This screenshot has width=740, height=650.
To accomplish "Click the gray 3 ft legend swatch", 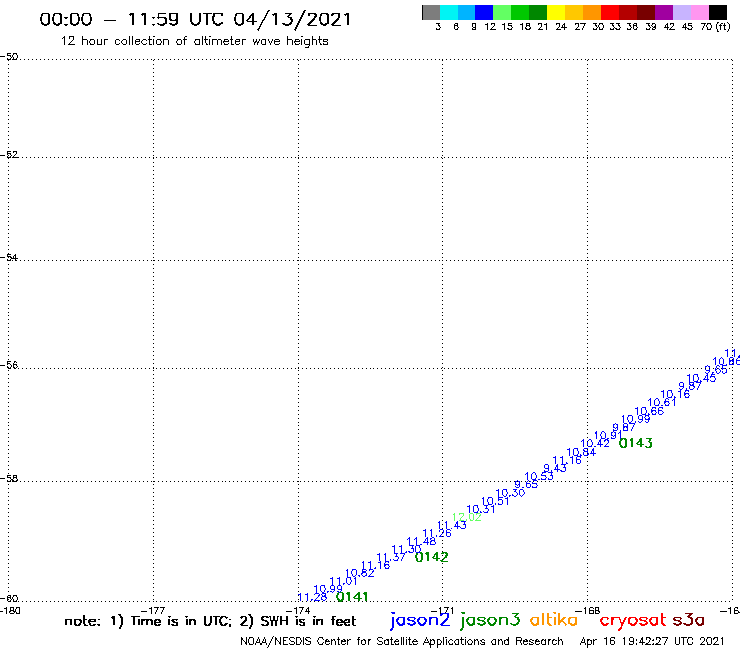I will click(431, 12).
